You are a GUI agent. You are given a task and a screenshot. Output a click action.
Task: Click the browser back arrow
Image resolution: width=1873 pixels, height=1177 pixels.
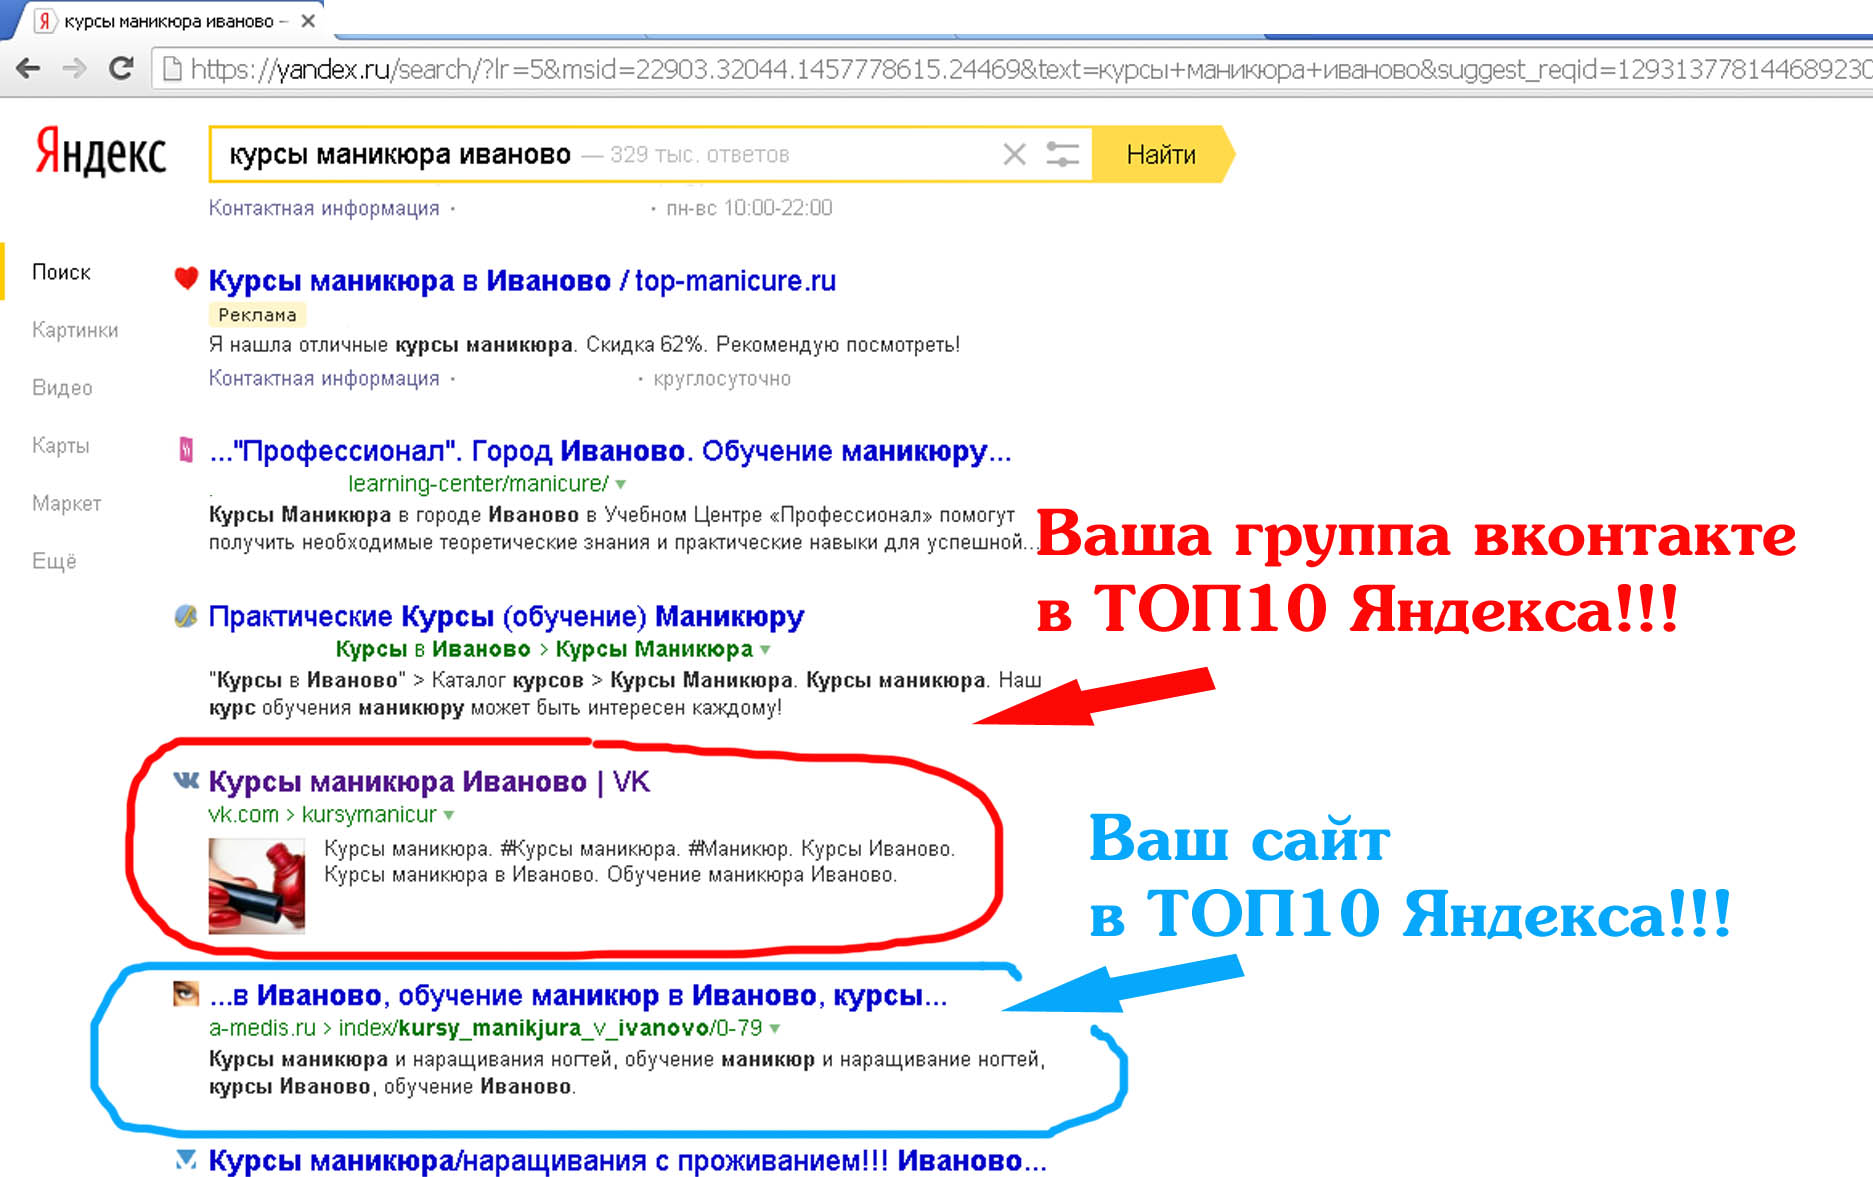tap(28, 68)
